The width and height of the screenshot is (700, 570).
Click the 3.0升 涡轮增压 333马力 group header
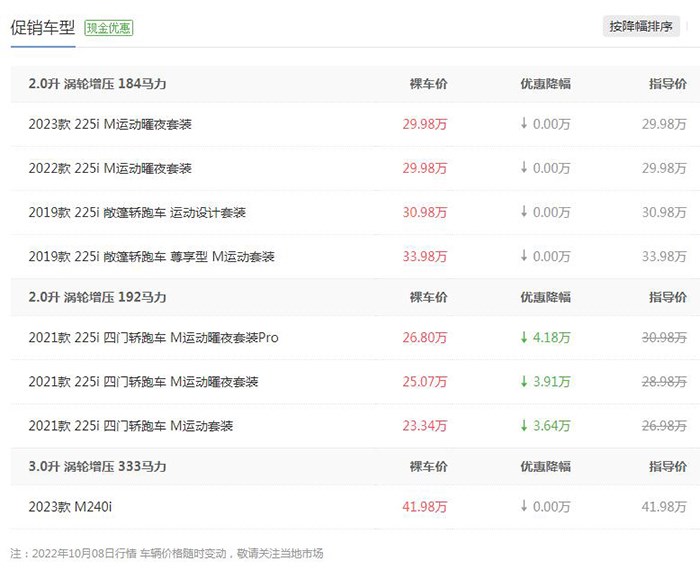tap(97, 466)
